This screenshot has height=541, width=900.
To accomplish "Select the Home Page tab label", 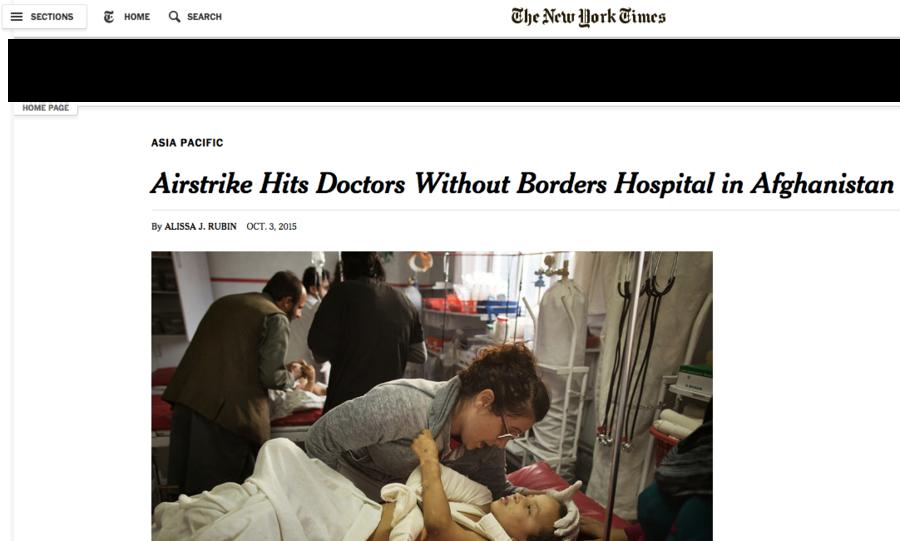I will click(x=45, y=108).
